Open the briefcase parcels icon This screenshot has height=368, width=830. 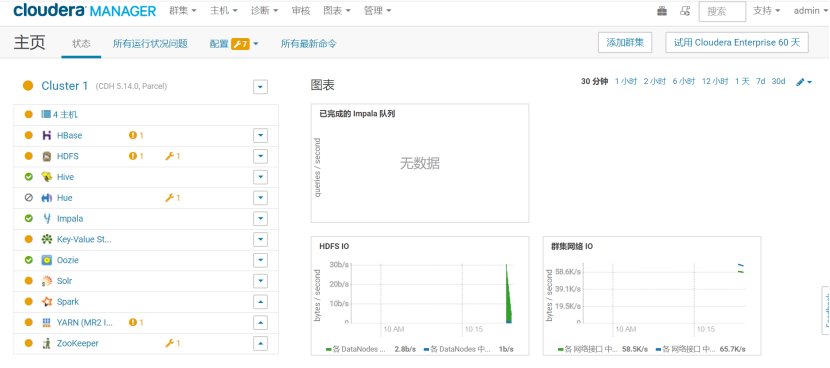point(662,11)
